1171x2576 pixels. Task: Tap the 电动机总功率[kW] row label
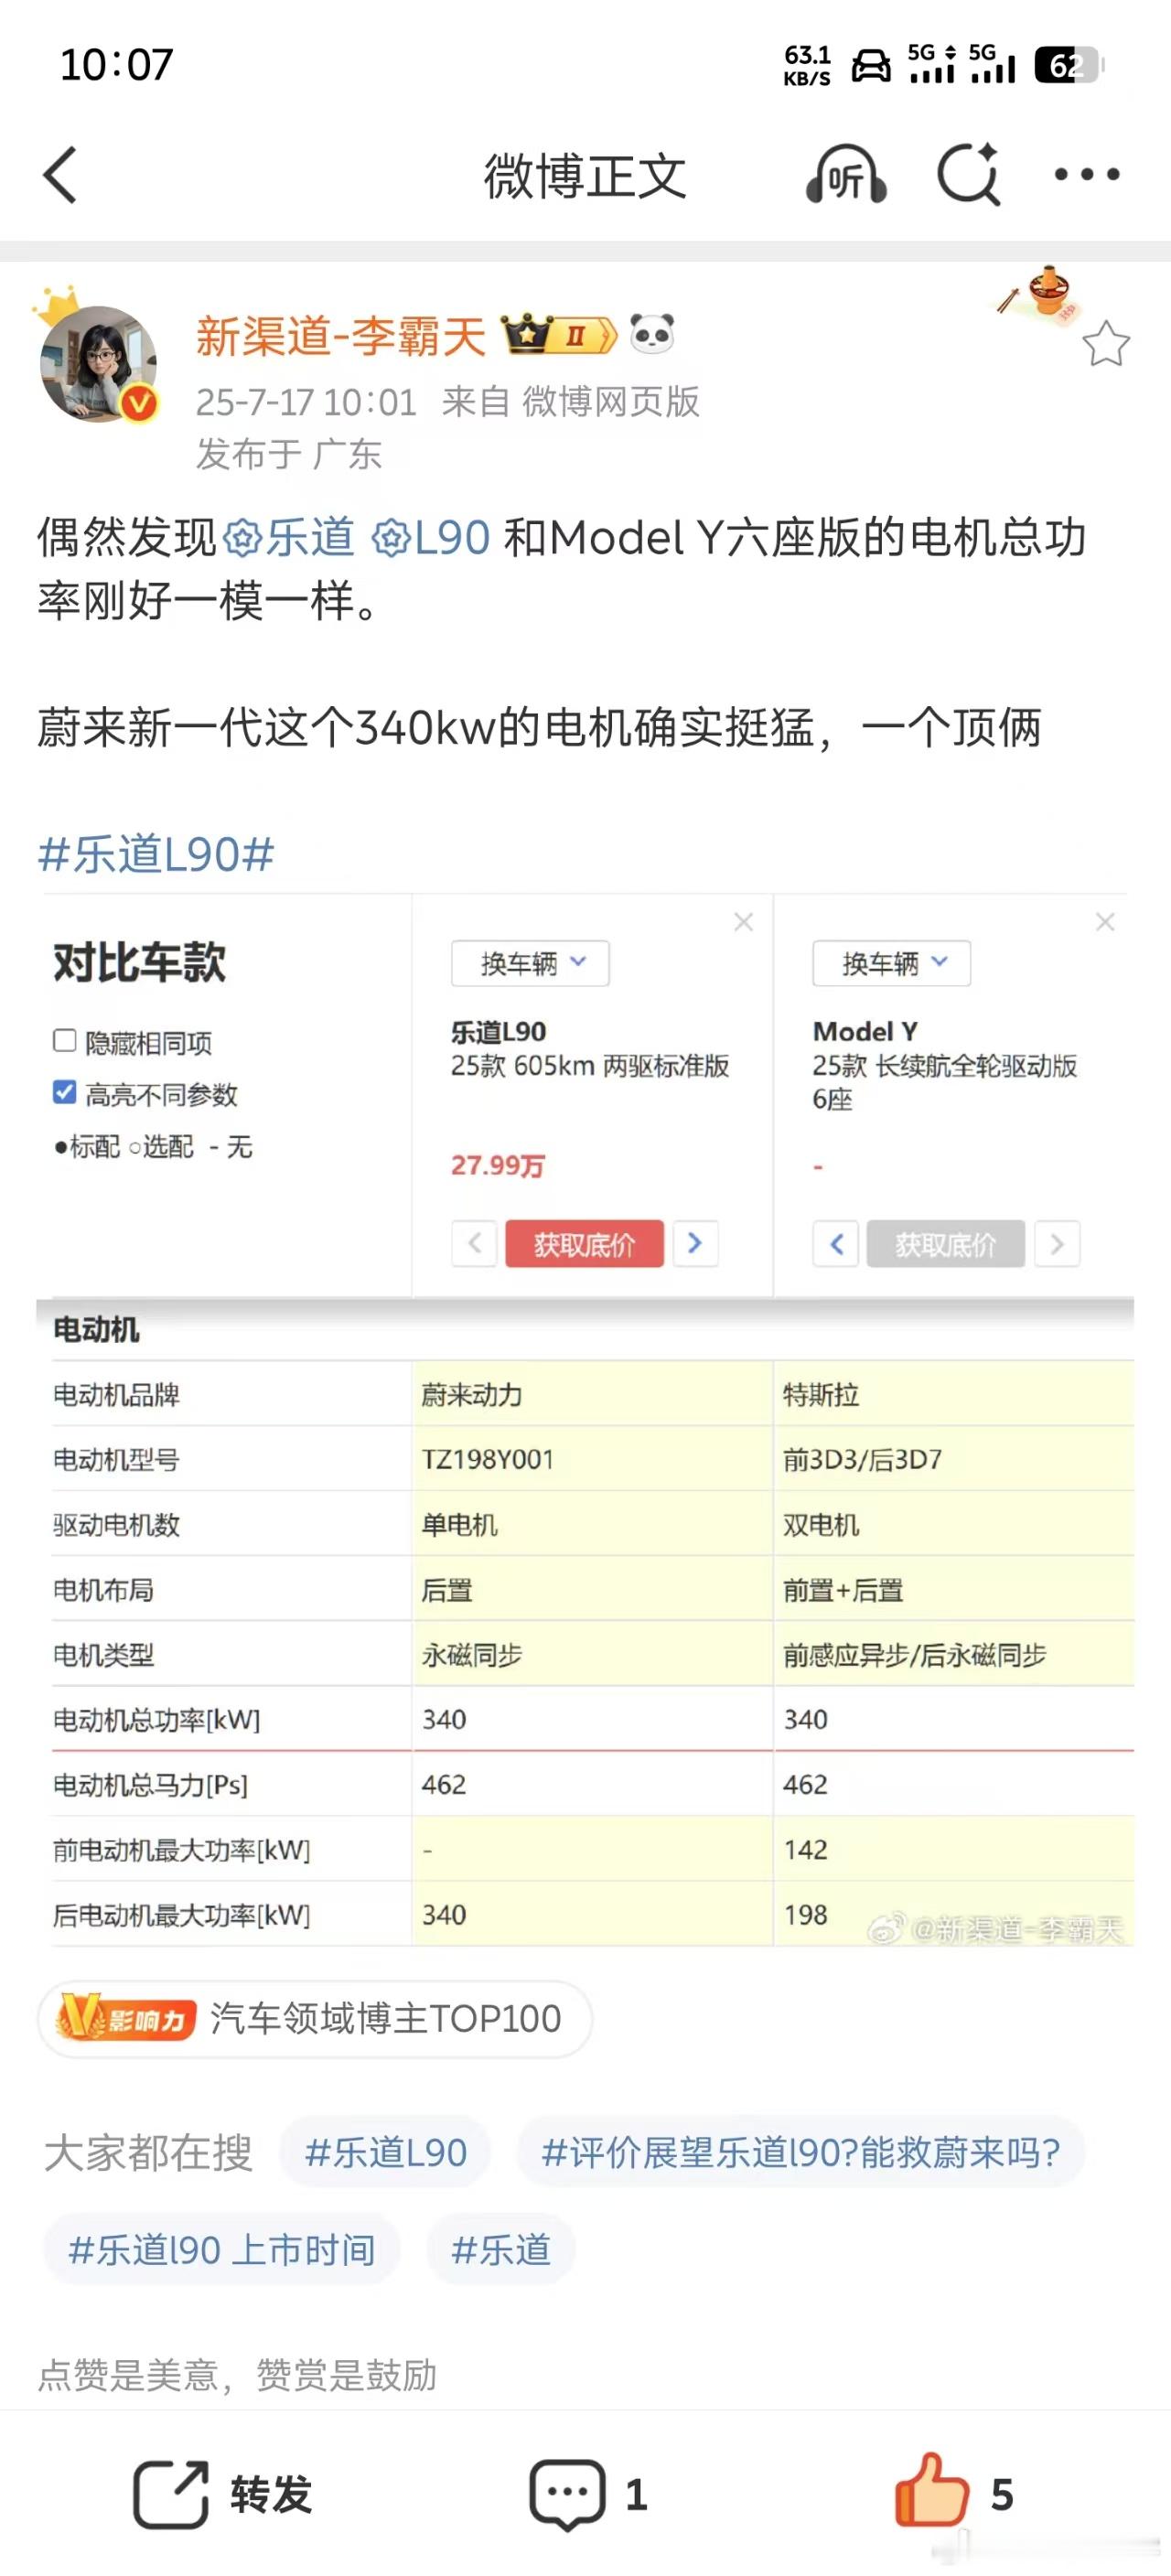pos(156,1720)
